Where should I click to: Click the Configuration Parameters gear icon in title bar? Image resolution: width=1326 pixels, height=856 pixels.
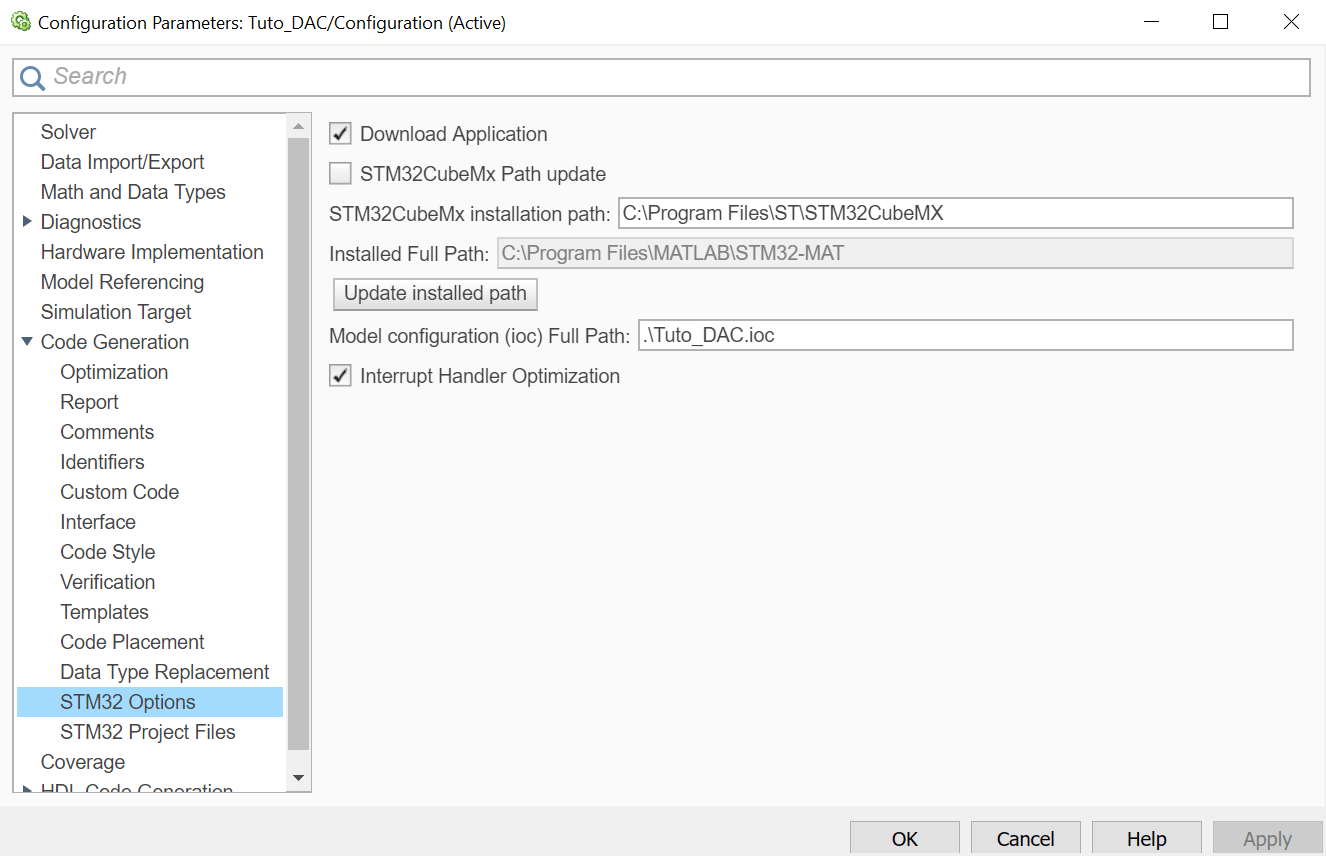(20, 22)
